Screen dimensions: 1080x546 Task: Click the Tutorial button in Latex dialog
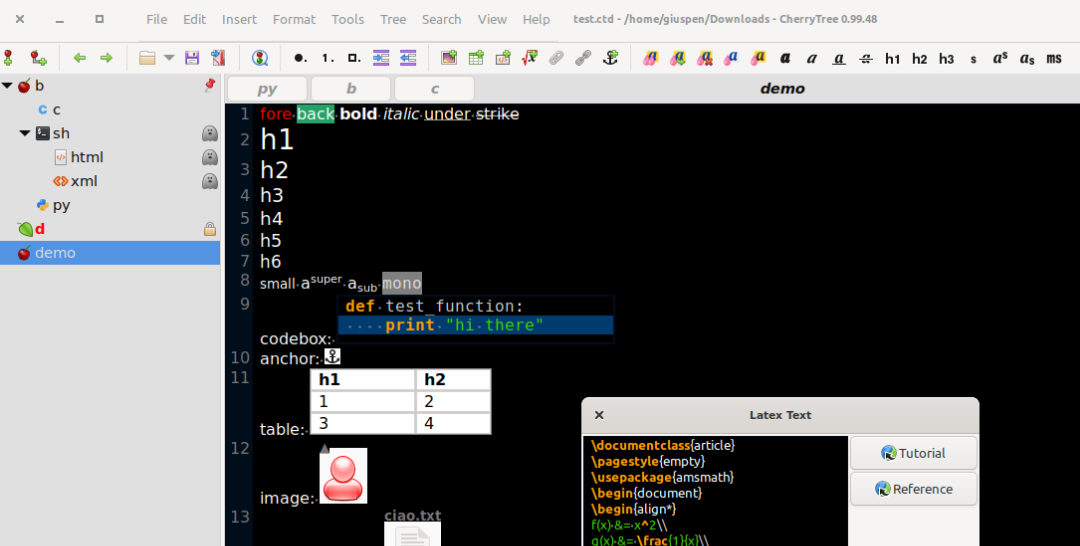913,453
